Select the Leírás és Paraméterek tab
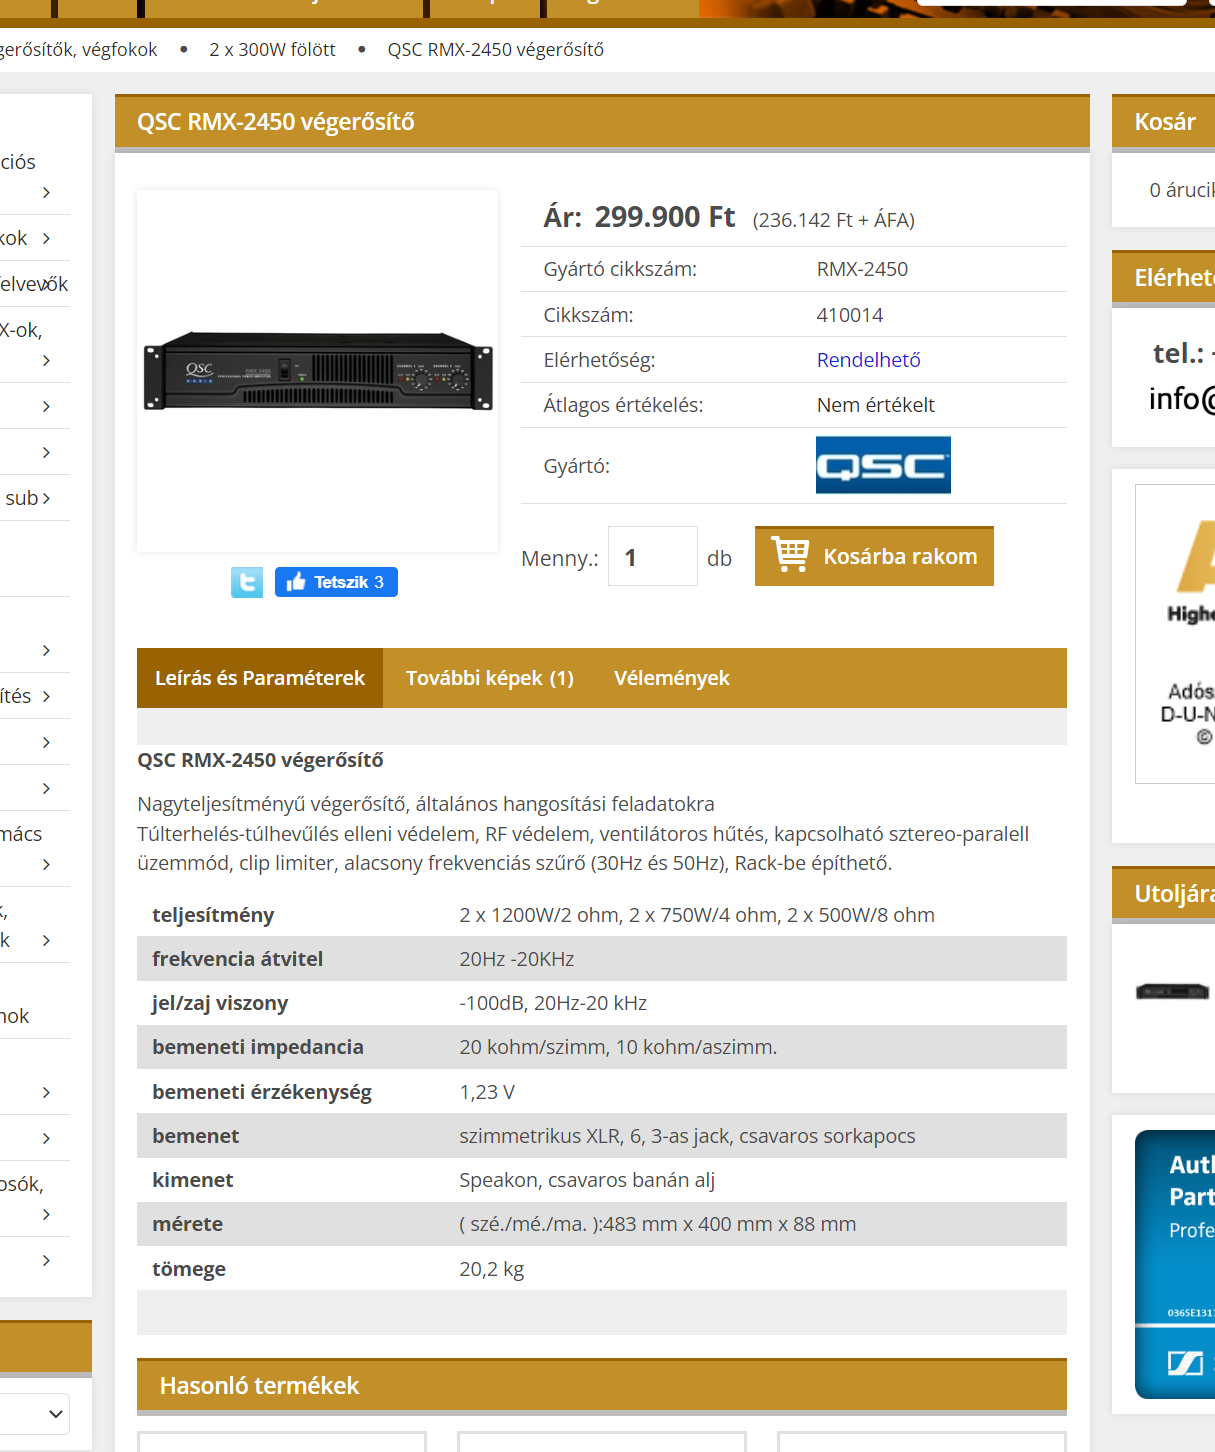The image size is (1215, 1452). coord(260,678)
